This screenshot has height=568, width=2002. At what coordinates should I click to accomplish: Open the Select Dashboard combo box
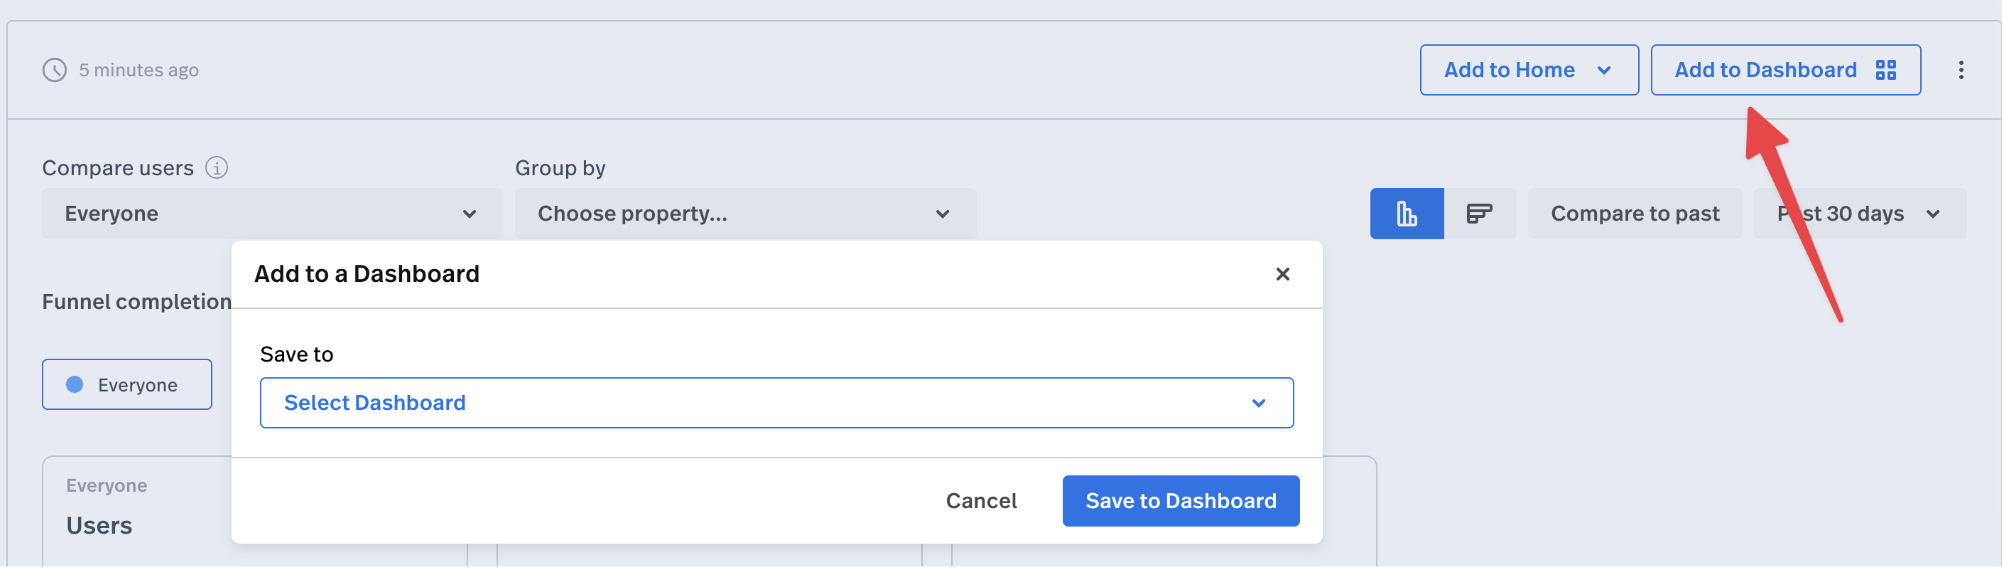776,403
